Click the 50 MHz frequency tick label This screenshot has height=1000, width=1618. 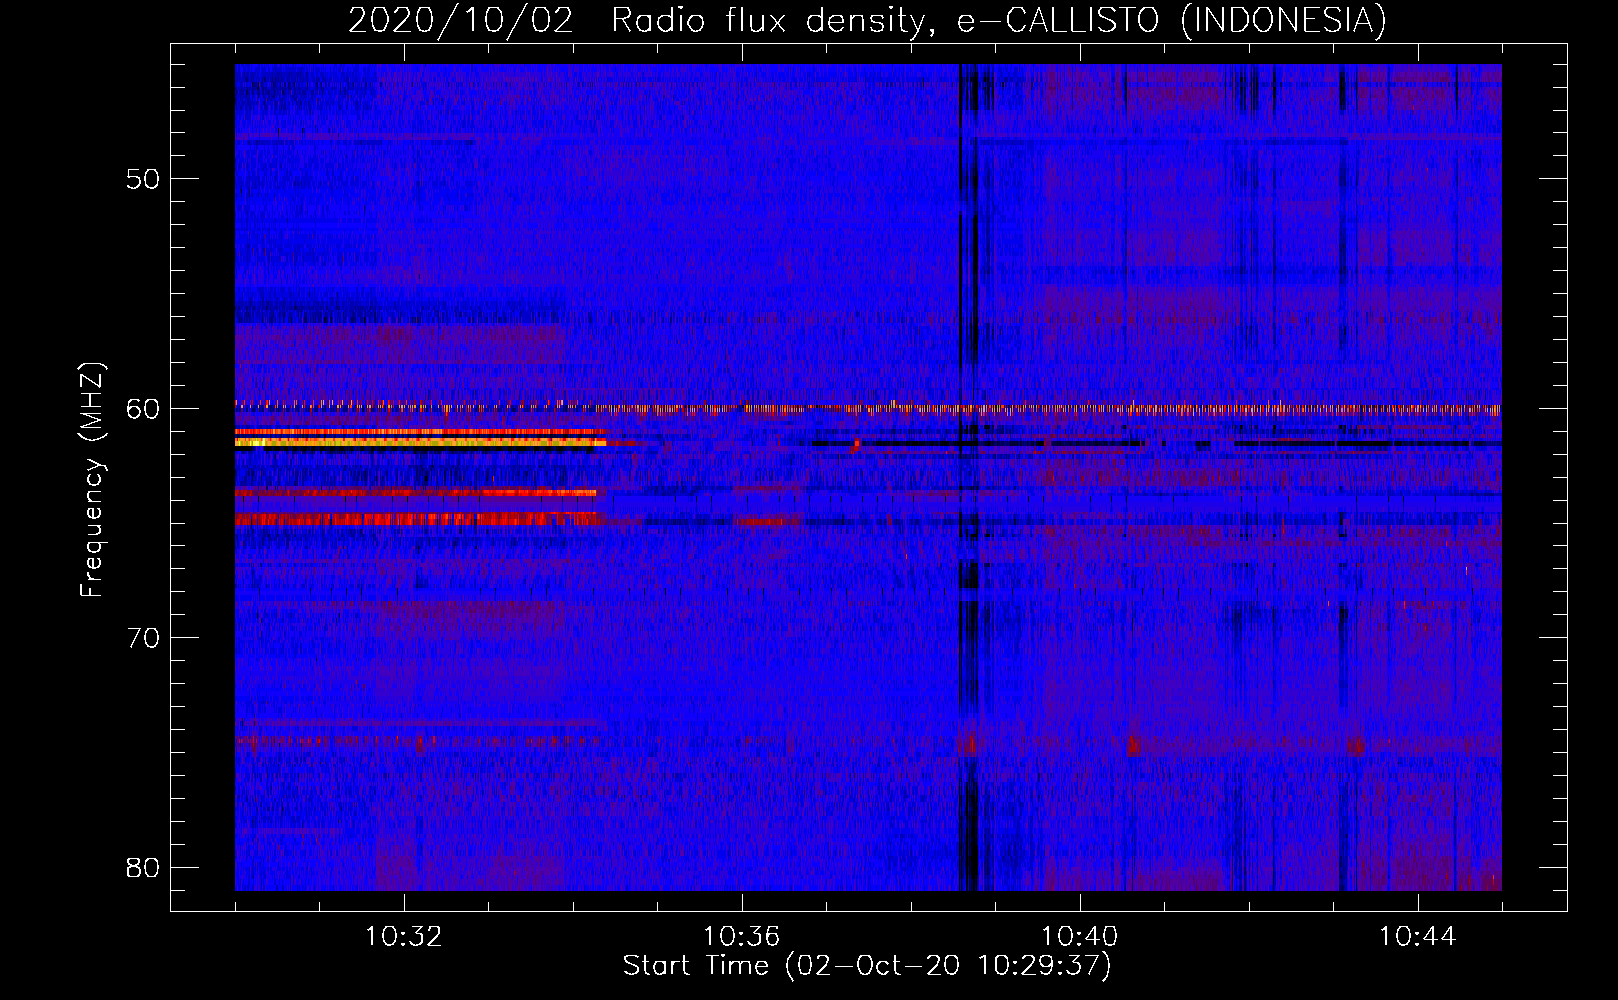click(x=143, y=179)
